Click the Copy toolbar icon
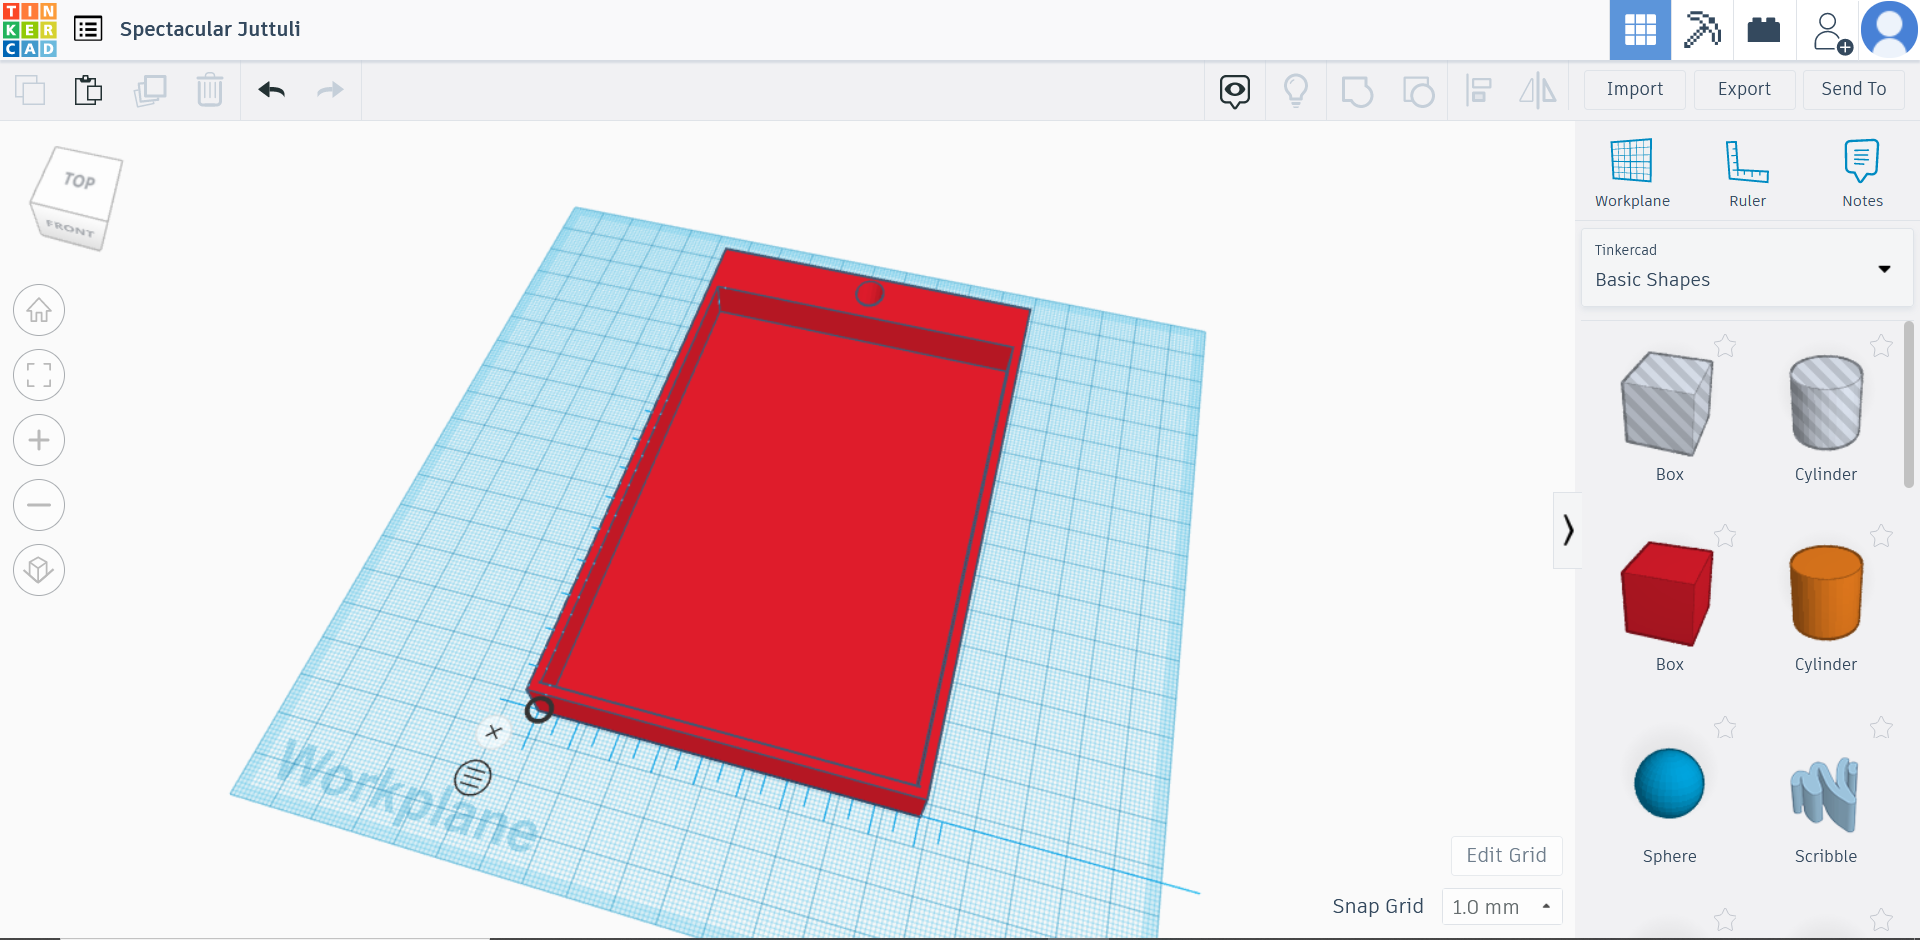The height and width of the screenshot is (940, 1920). coord(30,90)
